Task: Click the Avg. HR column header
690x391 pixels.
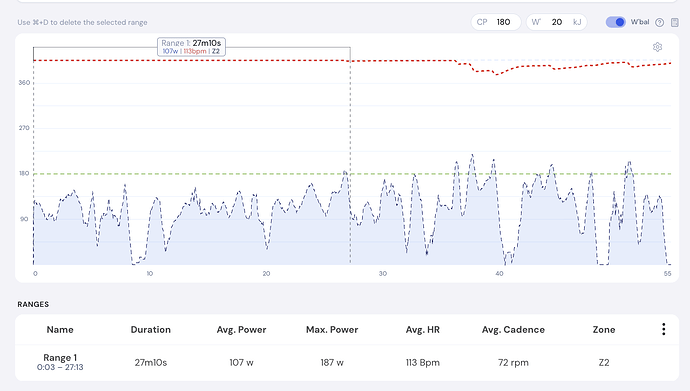Action: tap(422, 329)
